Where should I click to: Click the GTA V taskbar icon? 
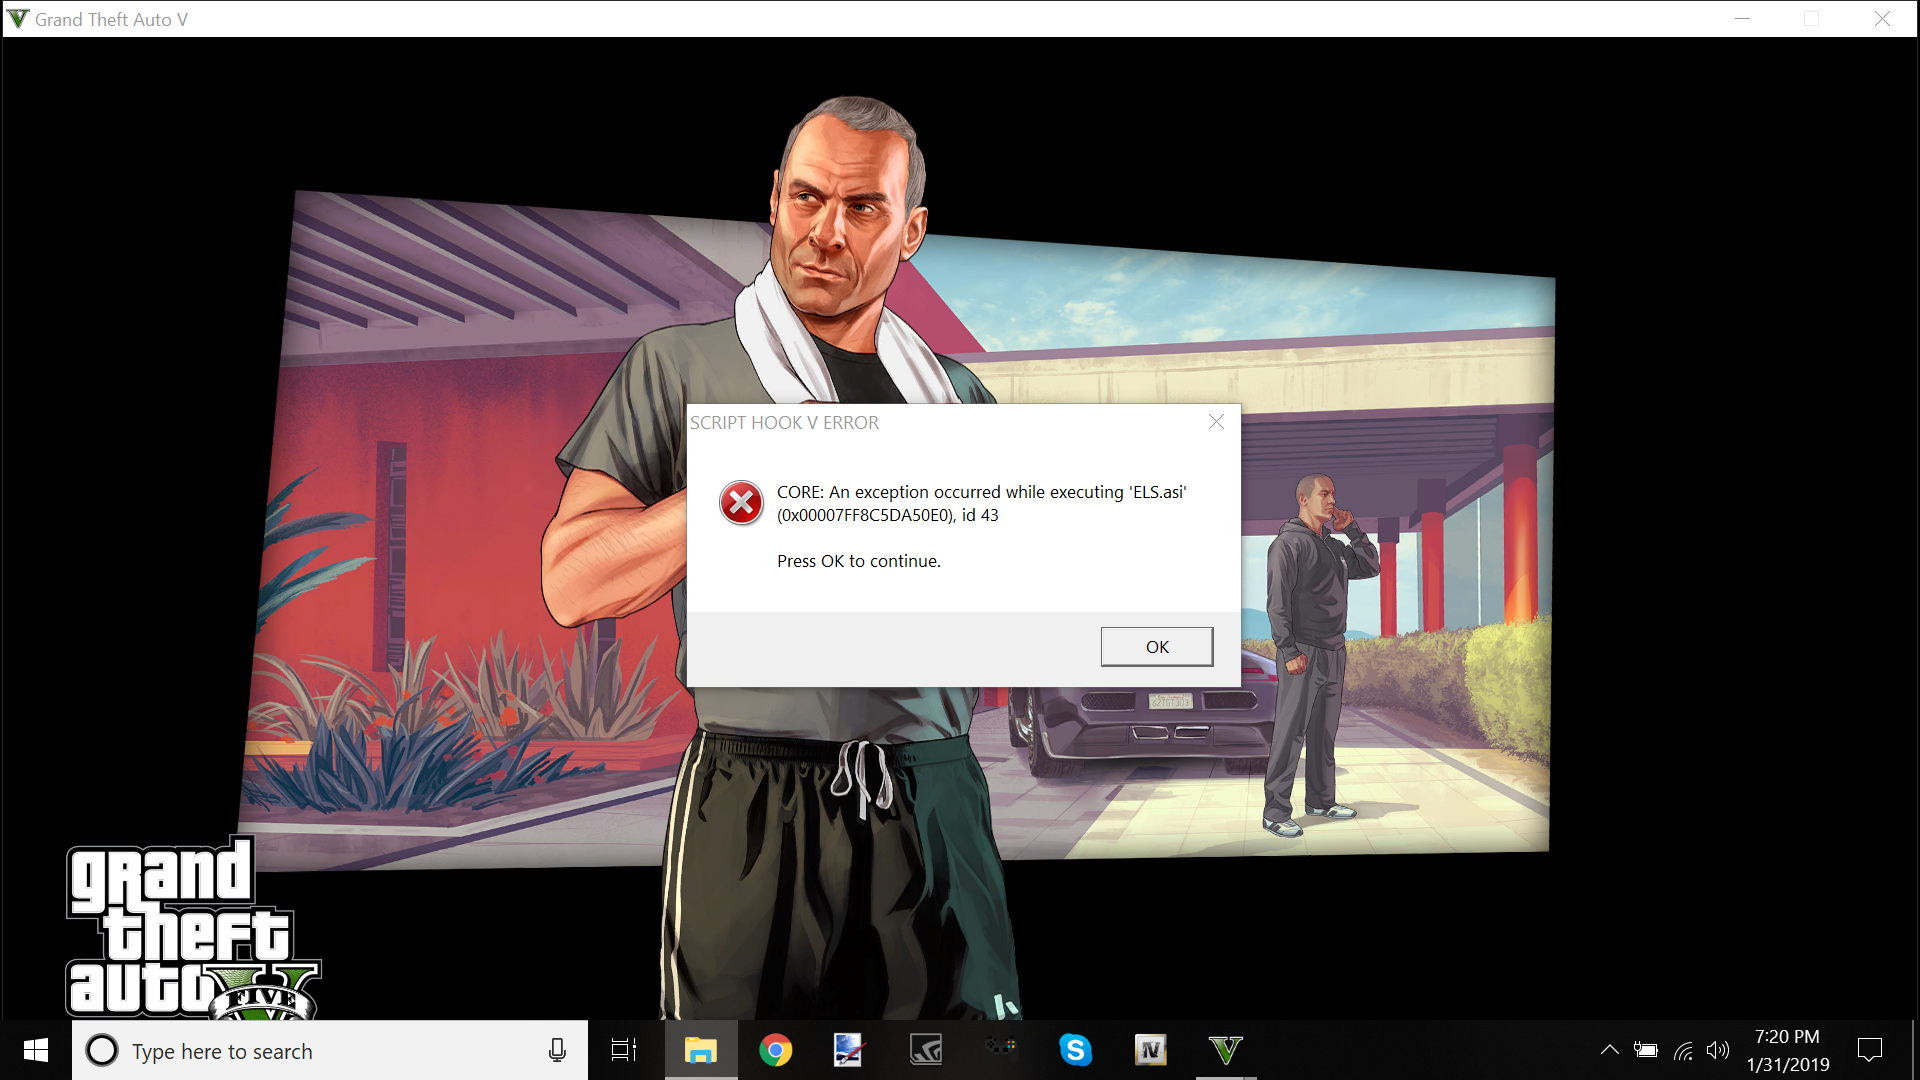click(x=1225, y=1050)
